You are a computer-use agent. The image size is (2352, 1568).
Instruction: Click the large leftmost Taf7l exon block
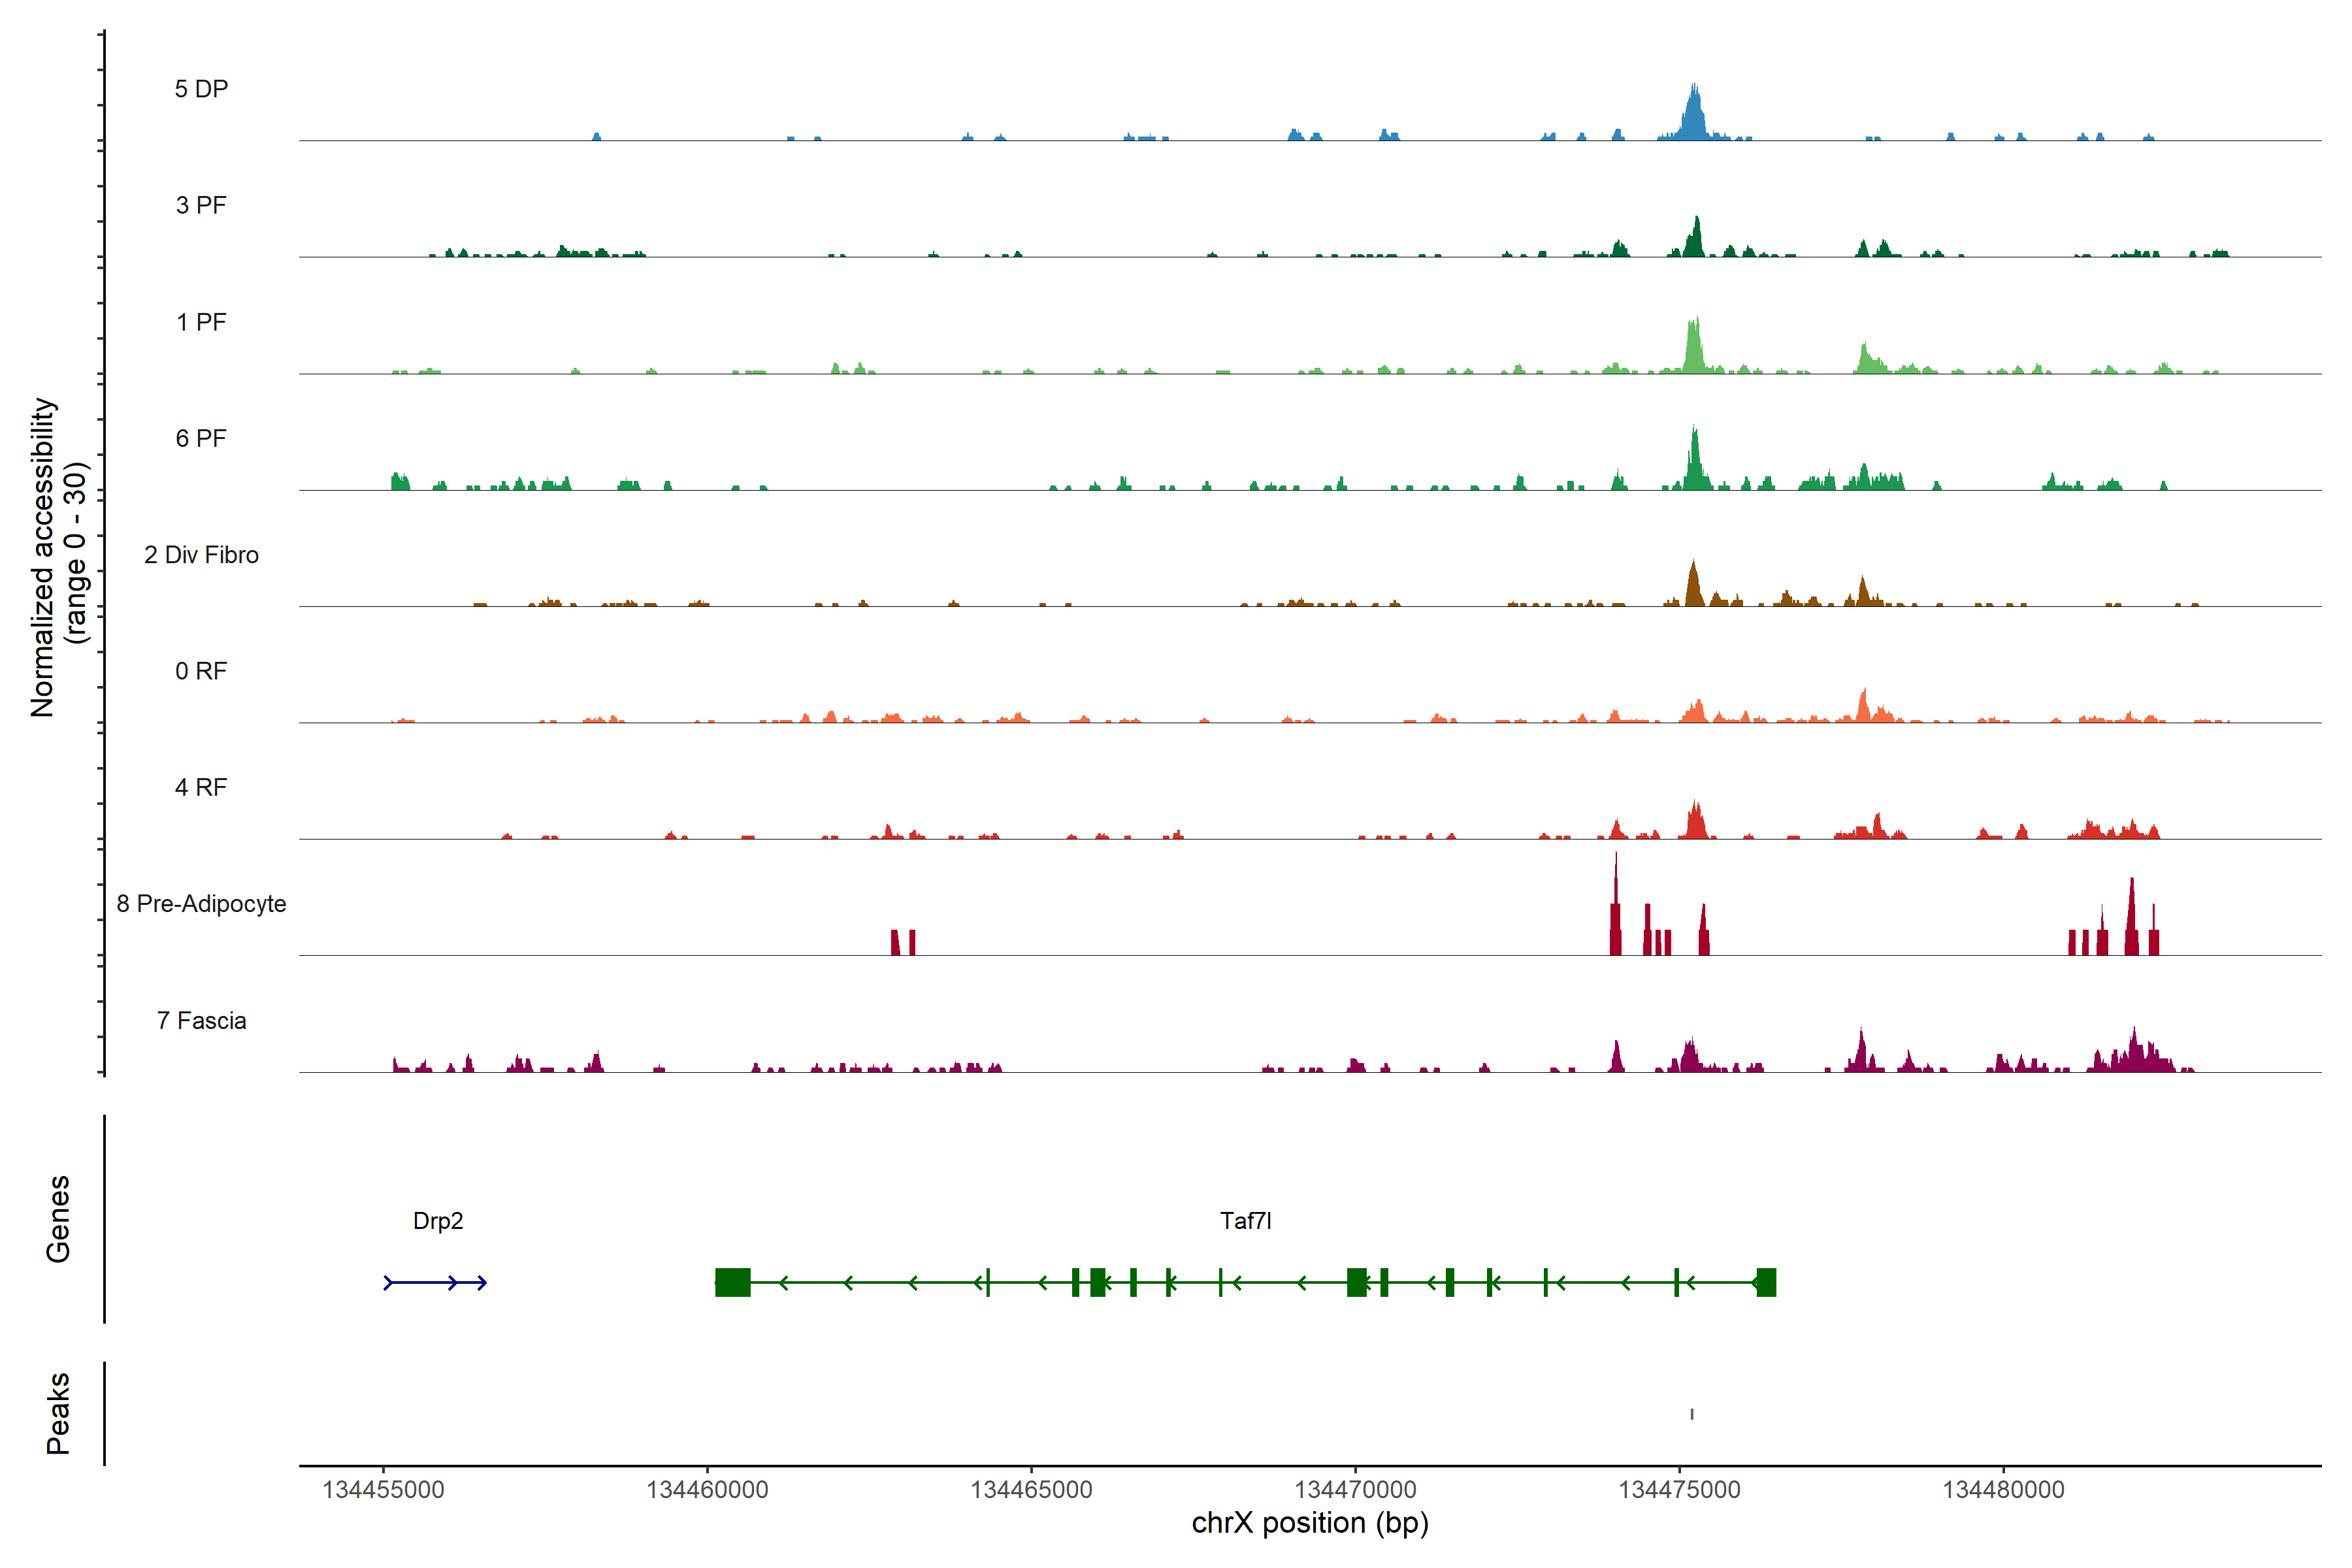click(733, 1282)
